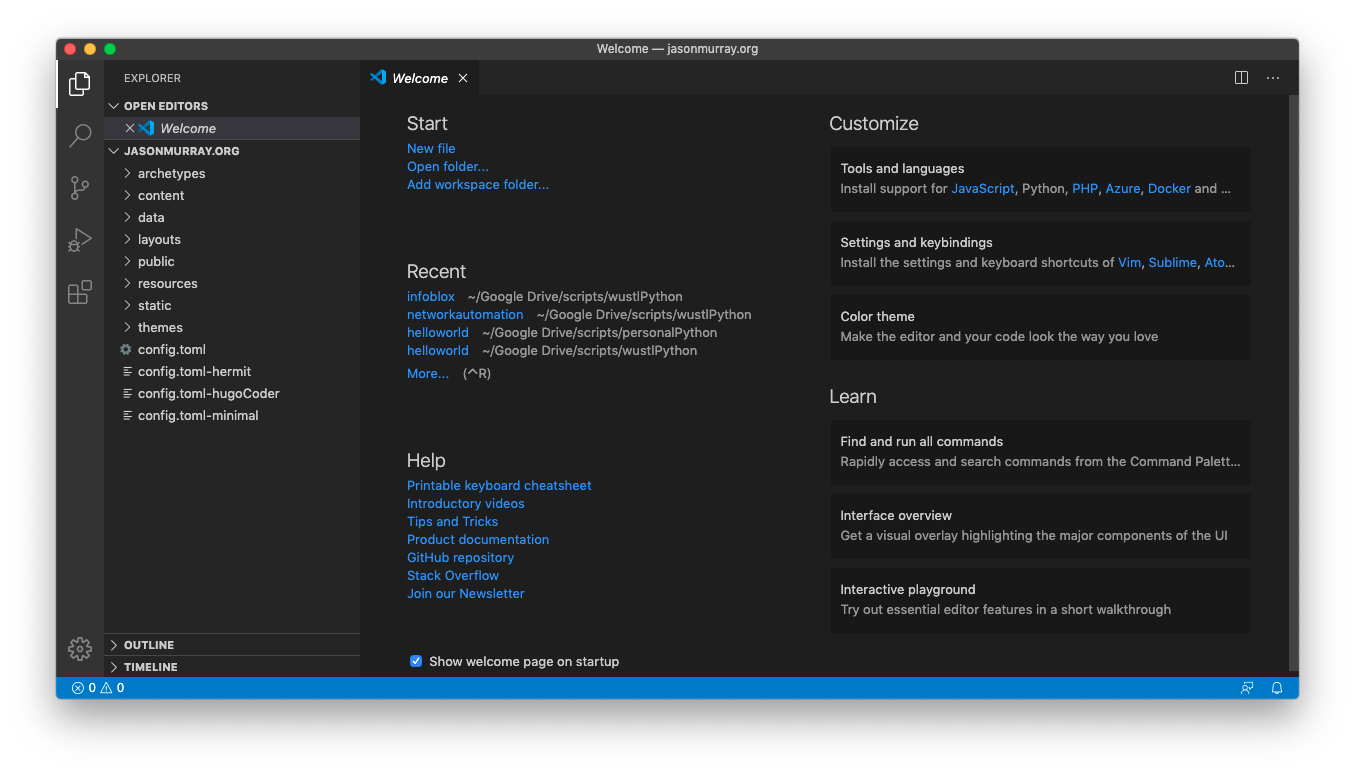The height and width of the screenshot is (773, 1355).
Task: Expand the layouts folder
Action: tap(232, 239)
